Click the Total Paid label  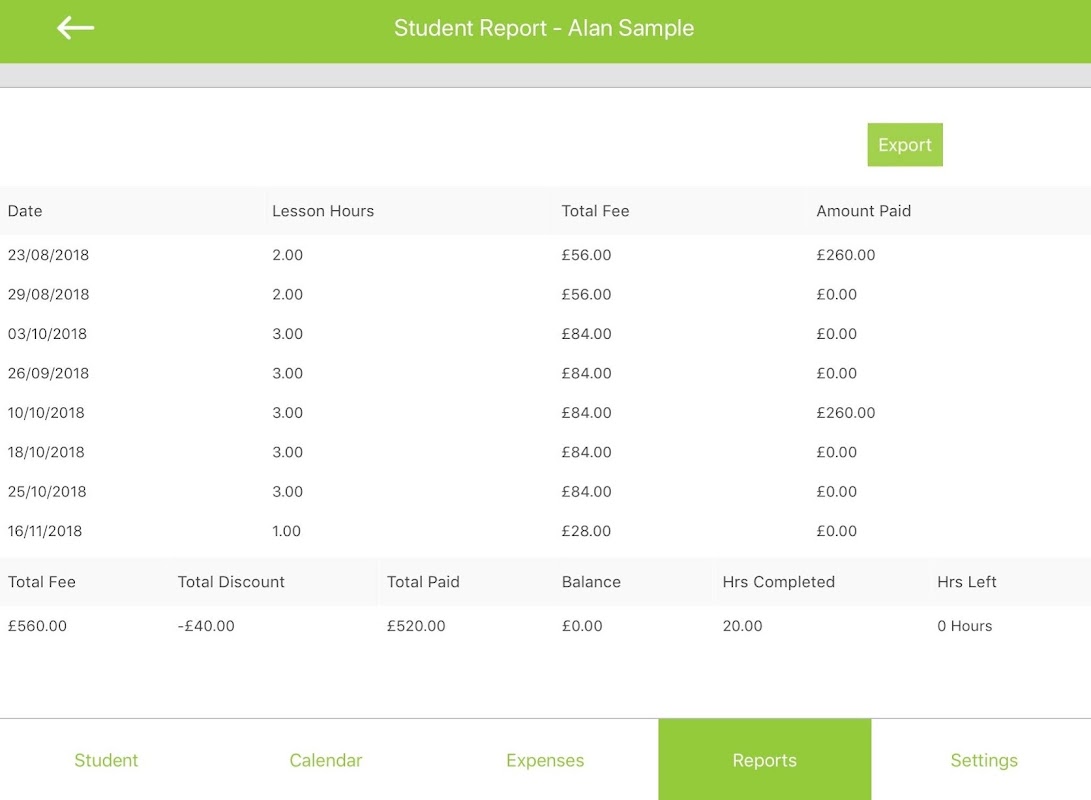click(x=423, y=582)
